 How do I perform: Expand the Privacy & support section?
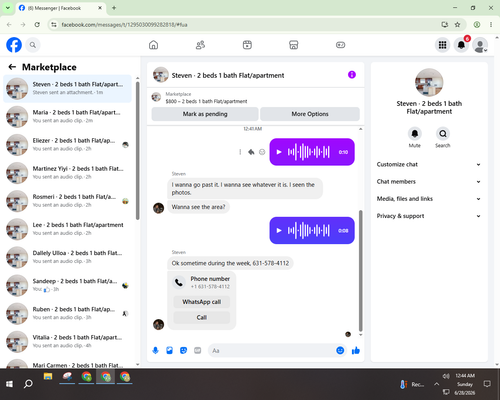tap(429, 216)
